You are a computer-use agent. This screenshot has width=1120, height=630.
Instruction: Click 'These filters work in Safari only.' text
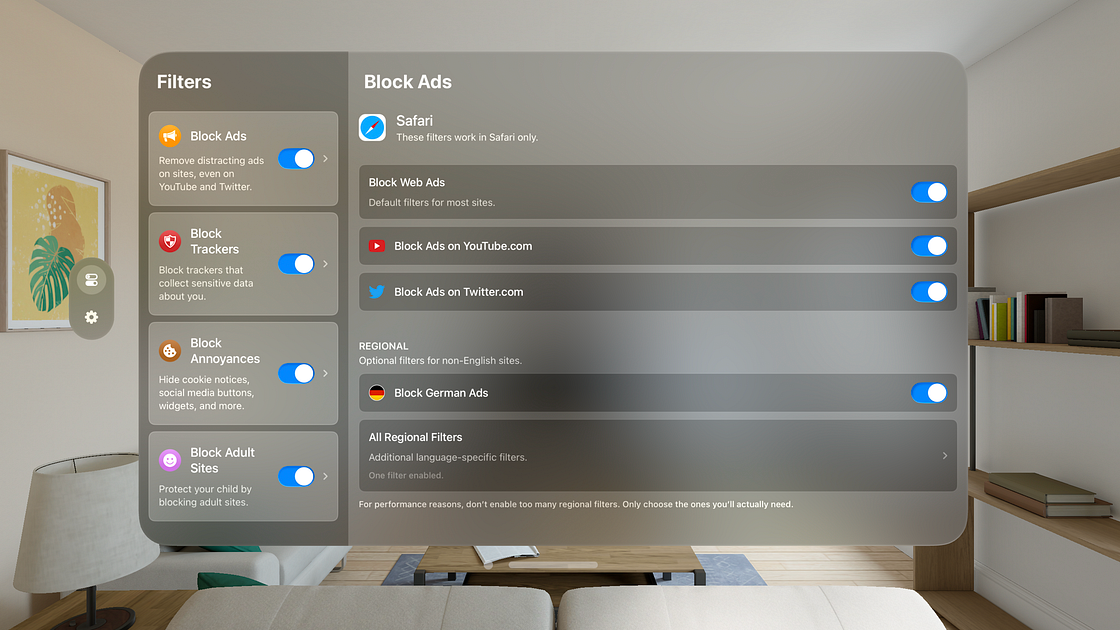point(467,137)
